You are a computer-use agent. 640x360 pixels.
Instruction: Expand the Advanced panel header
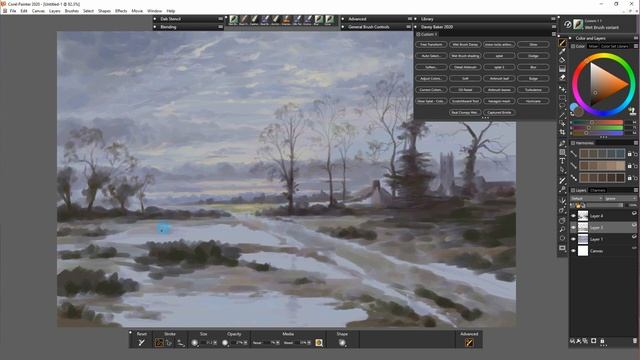point(343,19)
